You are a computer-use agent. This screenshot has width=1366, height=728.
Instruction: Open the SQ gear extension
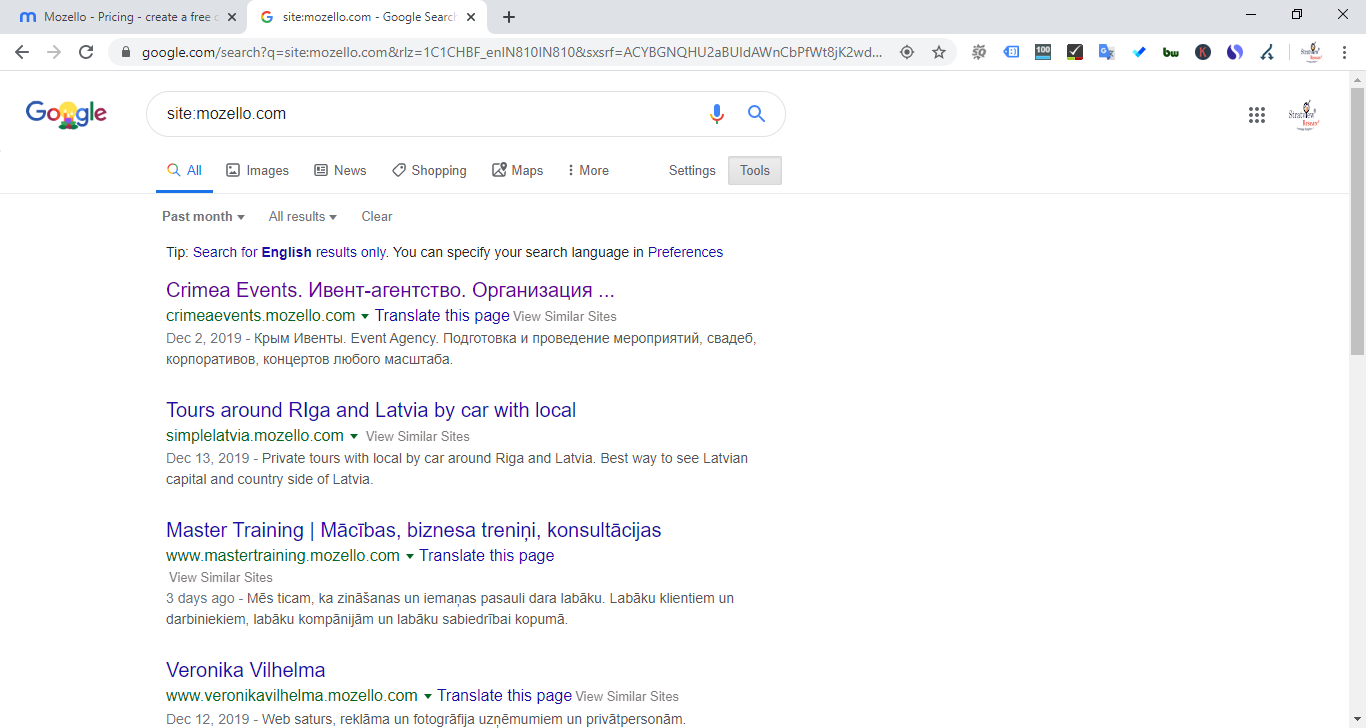tap(979, 52)
